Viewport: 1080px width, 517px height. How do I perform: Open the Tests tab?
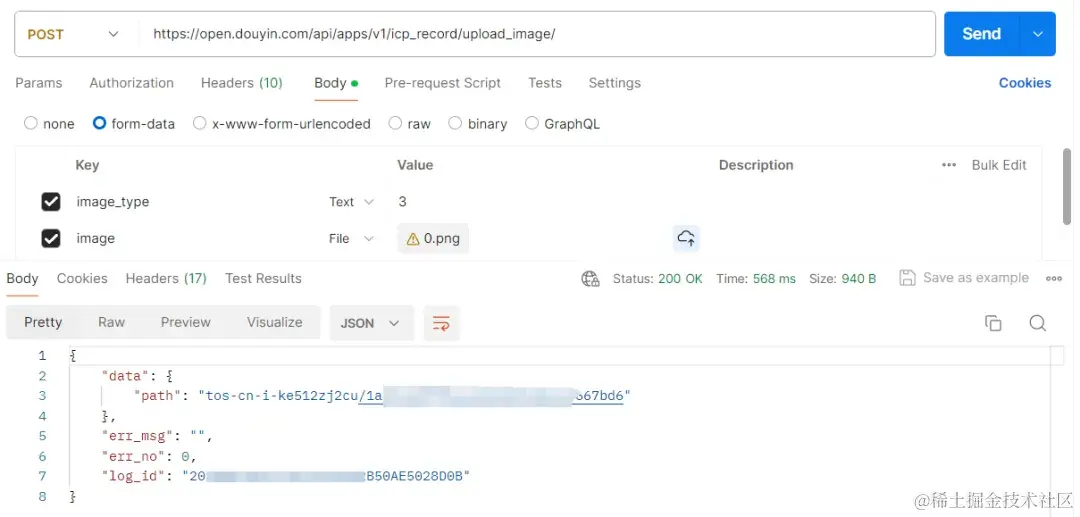tap(545, 83)
